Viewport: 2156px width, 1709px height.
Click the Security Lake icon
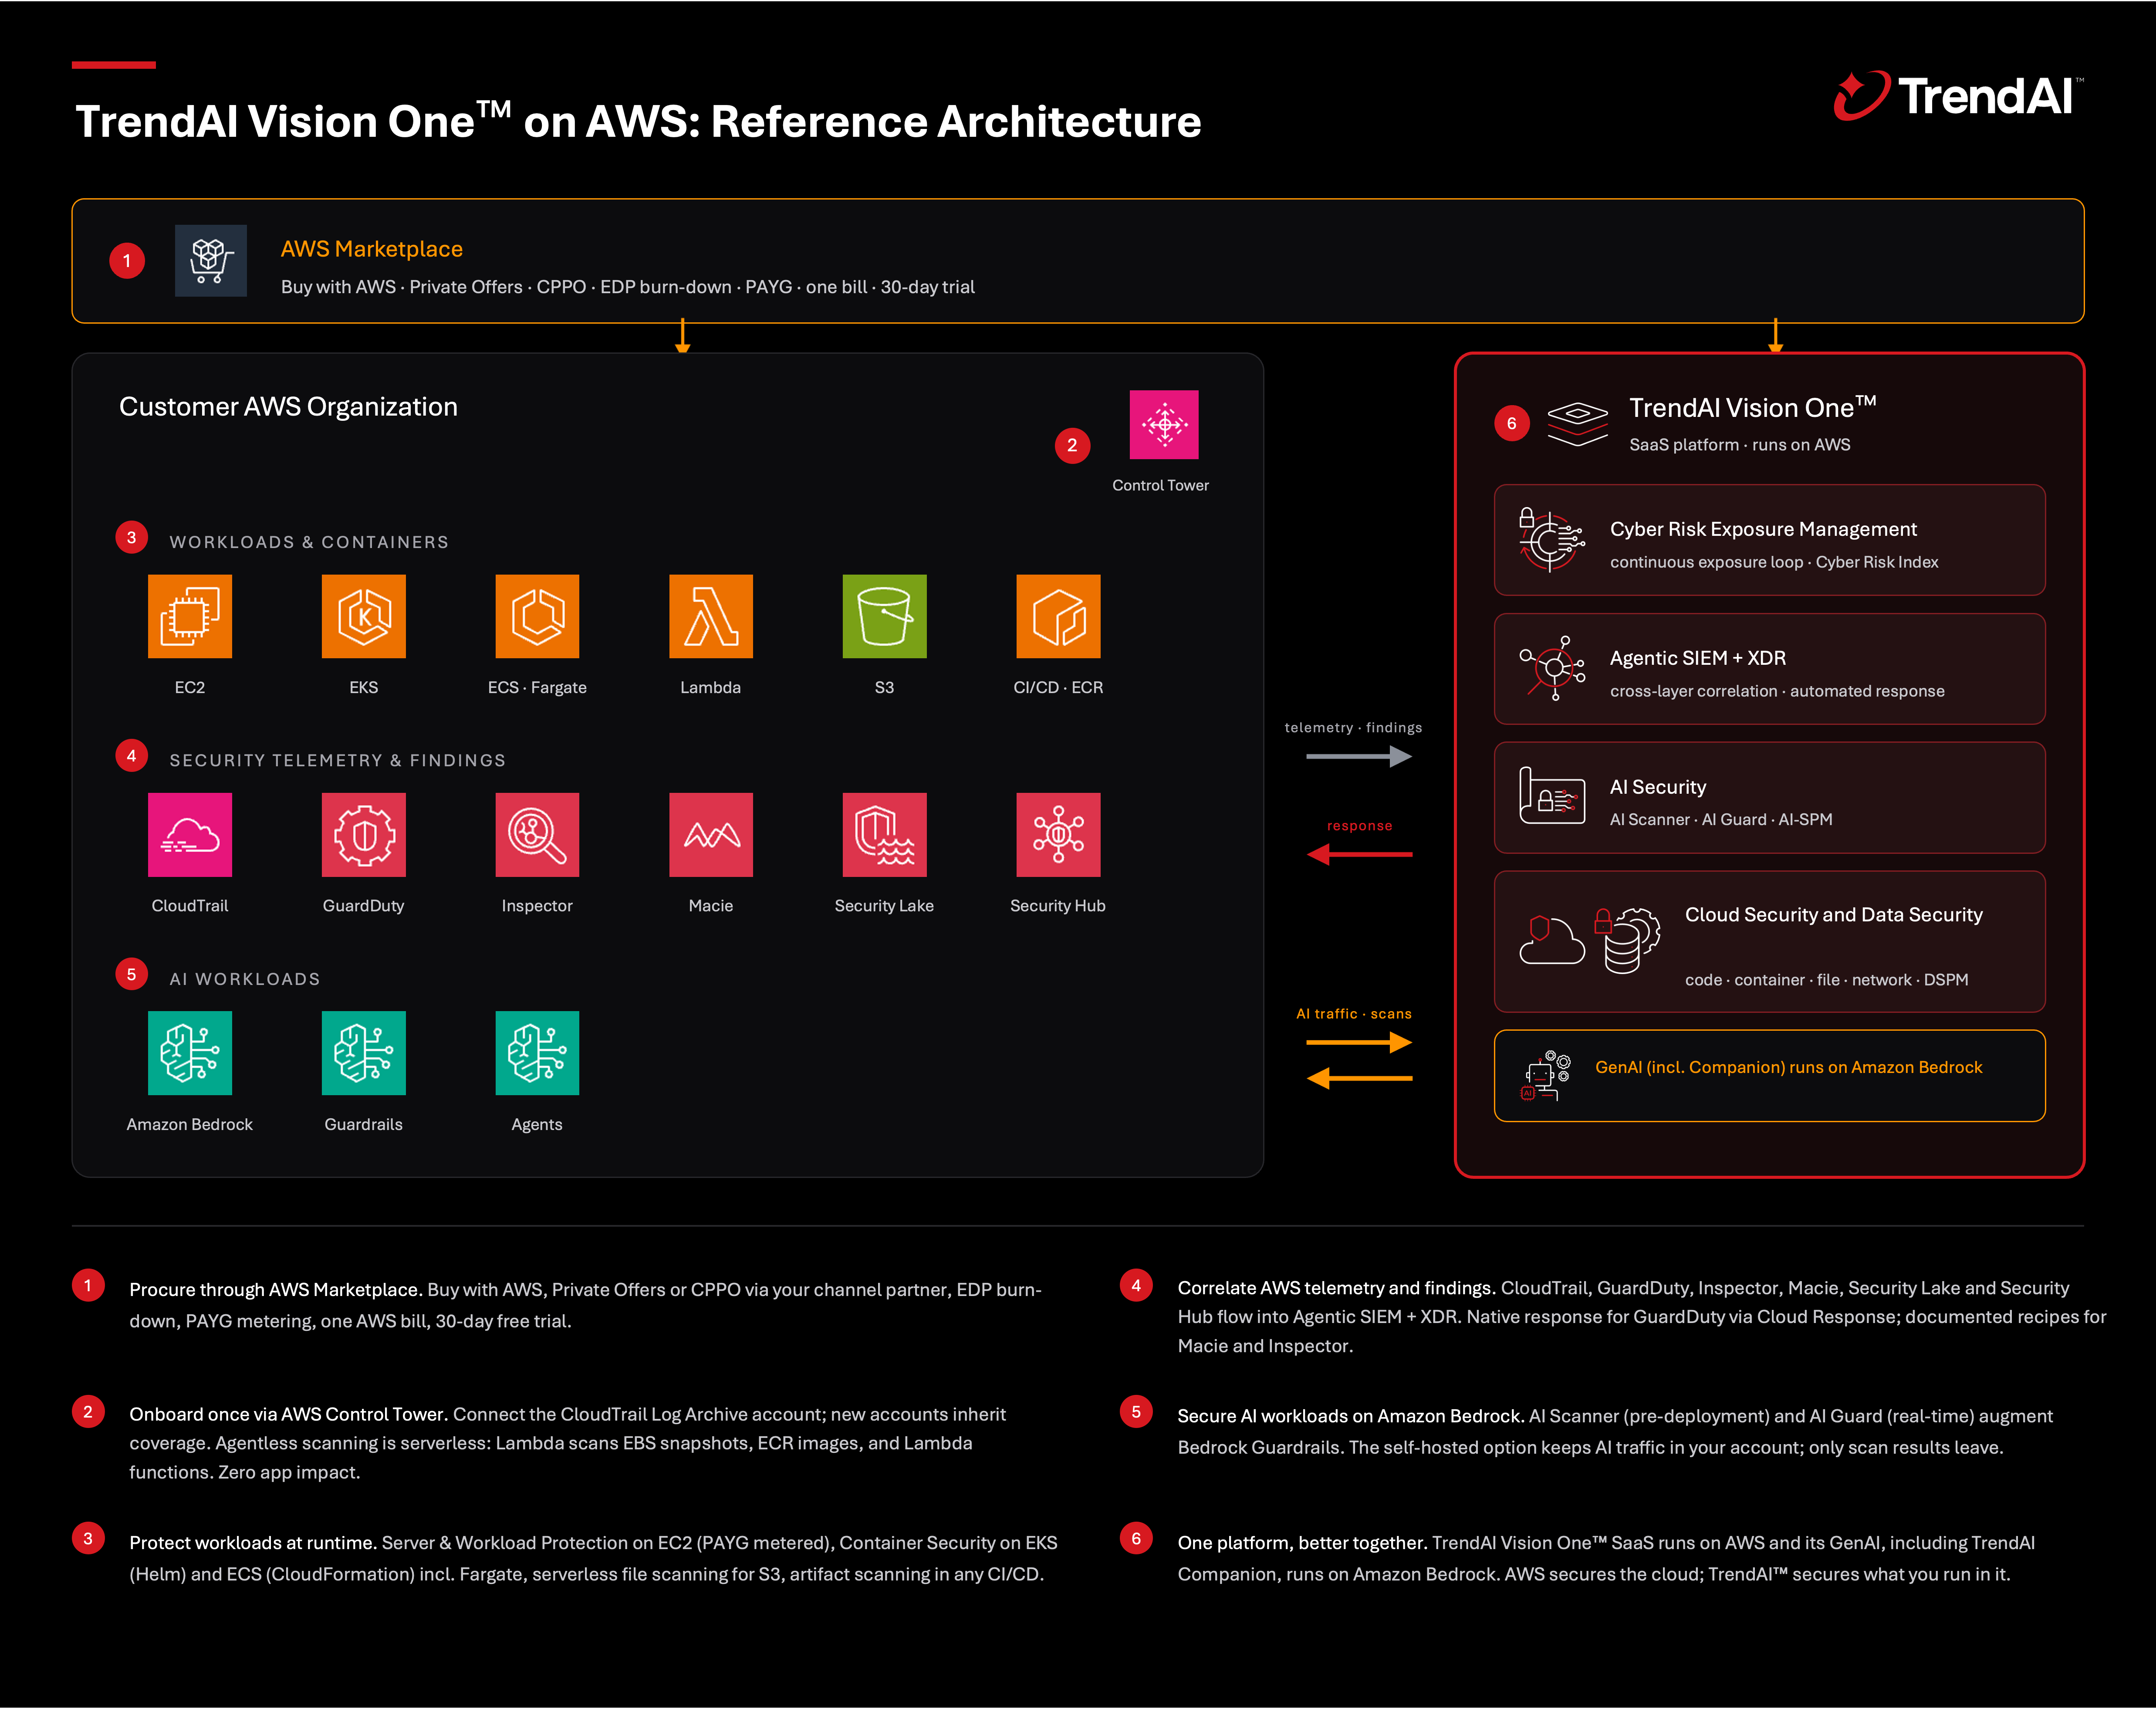click(885, 835)
